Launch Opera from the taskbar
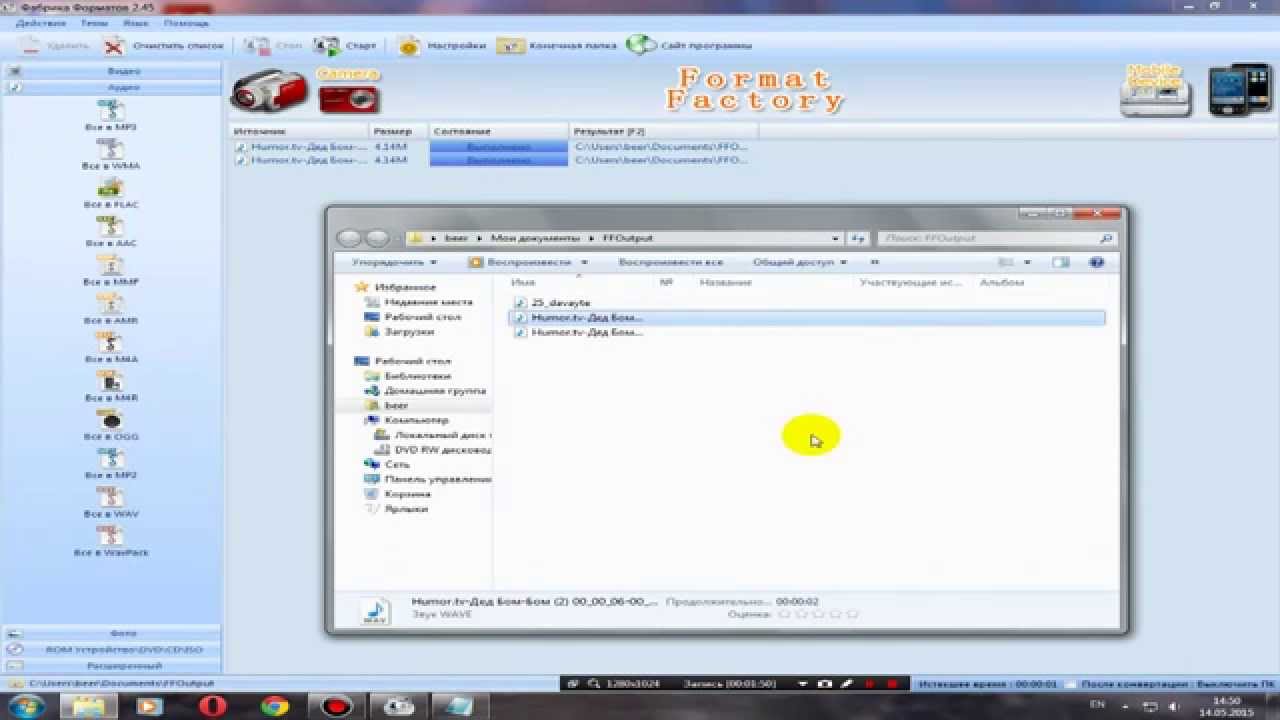 pos(212,706)
